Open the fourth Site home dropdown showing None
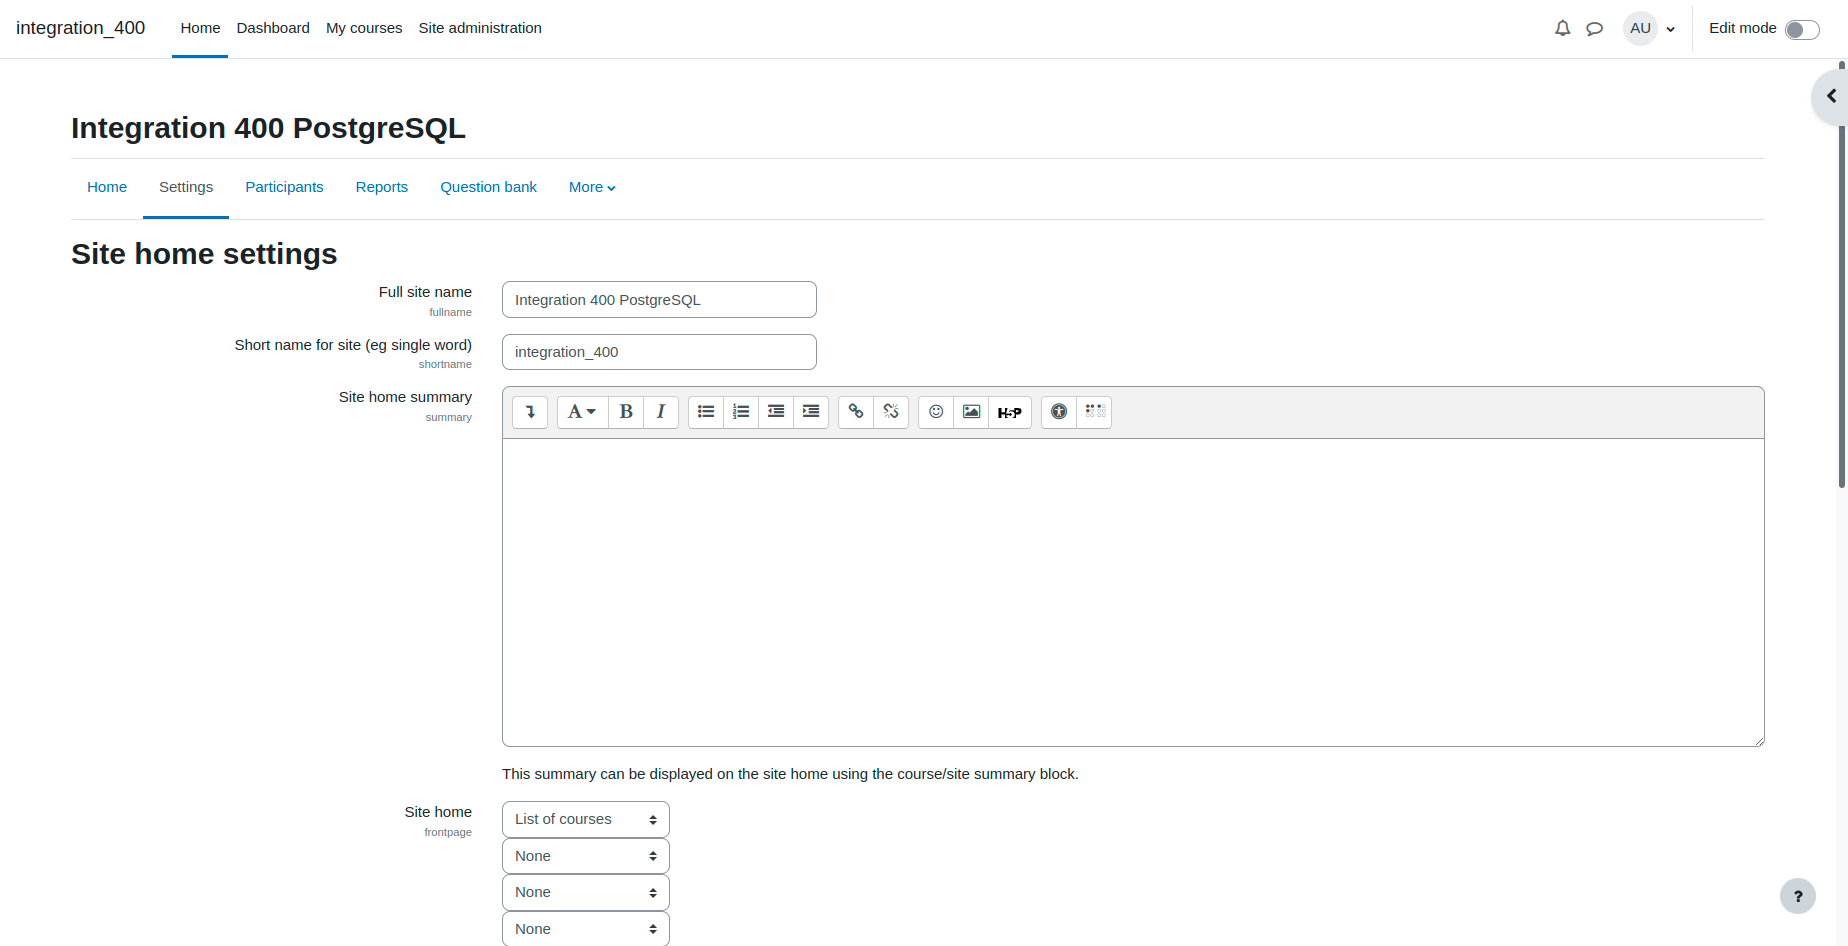1848x946 pixels. 586,928
